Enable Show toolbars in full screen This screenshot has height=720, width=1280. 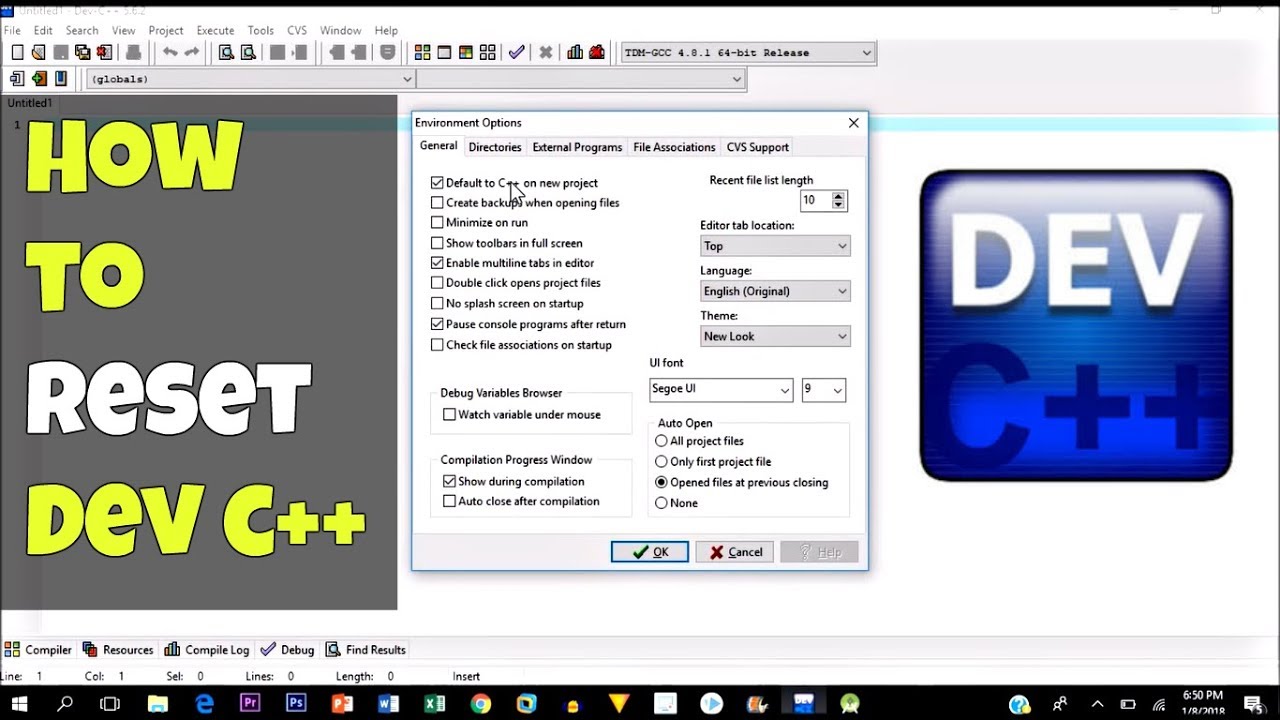(x=437, y=243)
